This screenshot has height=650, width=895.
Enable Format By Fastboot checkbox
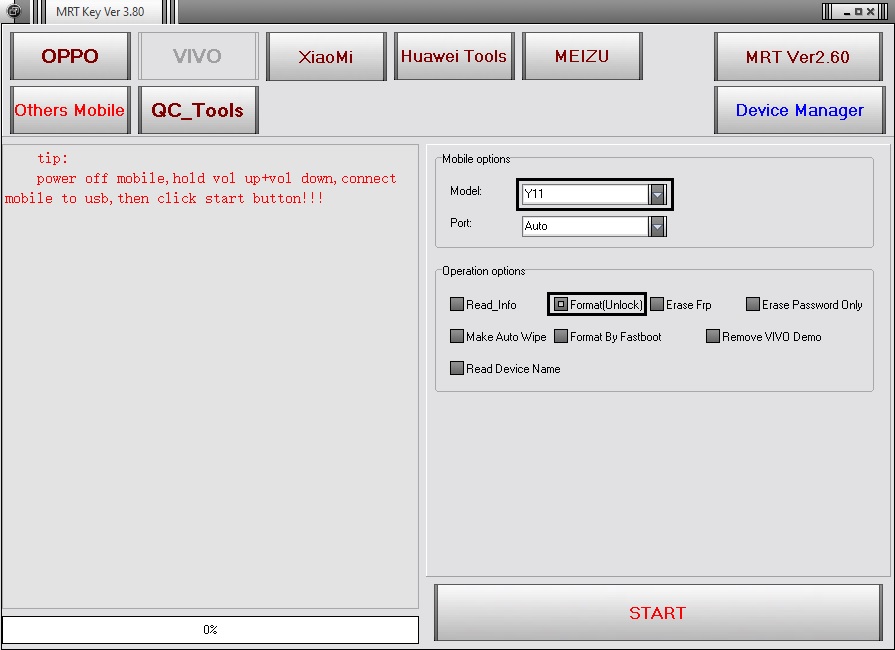[x=561, y=336]
